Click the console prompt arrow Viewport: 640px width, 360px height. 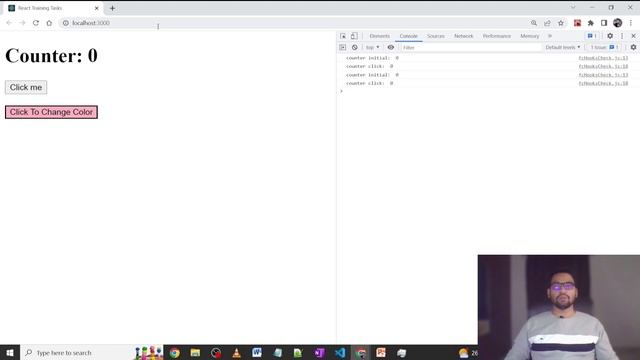point(342,91)
